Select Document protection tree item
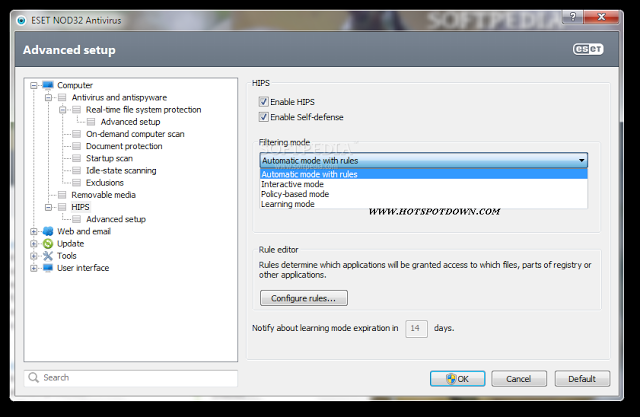This screenshot has width=640, height=417. pos(124,146)
